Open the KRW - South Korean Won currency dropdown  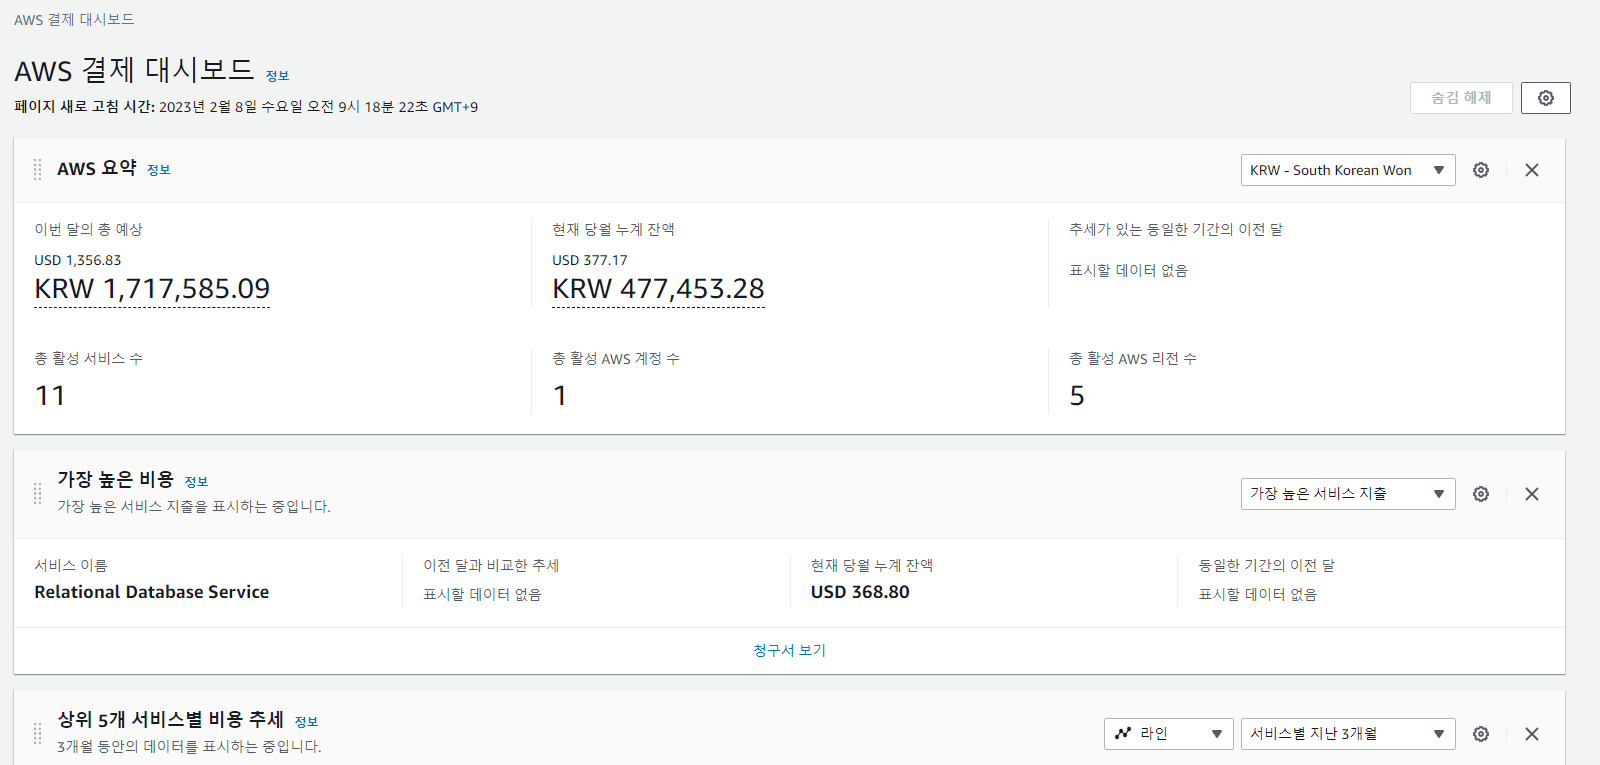tap(1348, 170)
